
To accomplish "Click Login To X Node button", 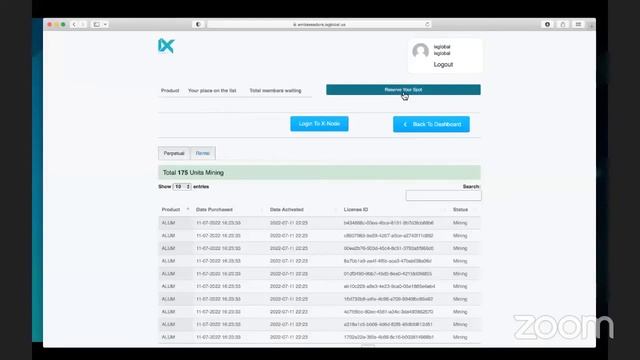I will click(319, 124).
